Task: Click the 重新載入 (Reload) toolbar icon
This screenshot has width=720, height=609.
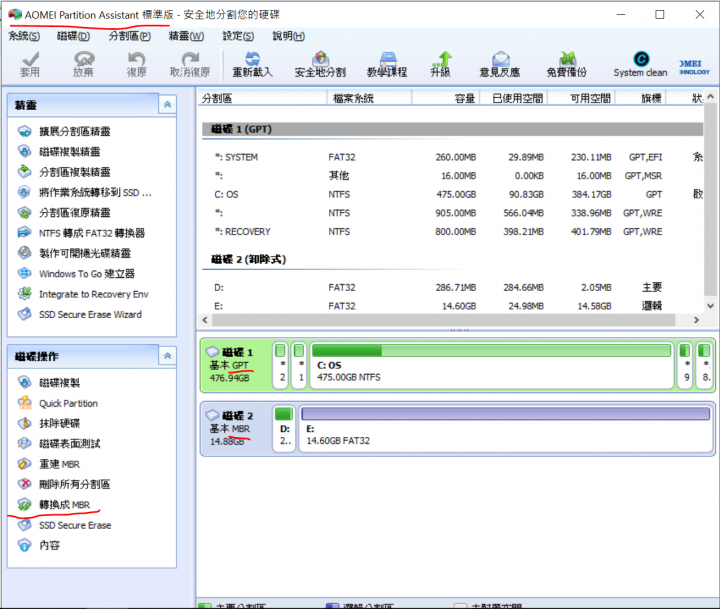Action: [252, 64]
